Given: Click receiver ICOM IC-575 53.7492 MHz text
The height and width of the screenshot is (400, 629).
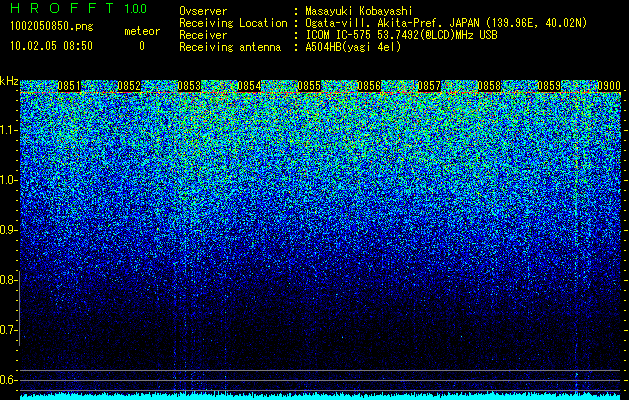Looking at the screenshot, I should tap(401, 35).
